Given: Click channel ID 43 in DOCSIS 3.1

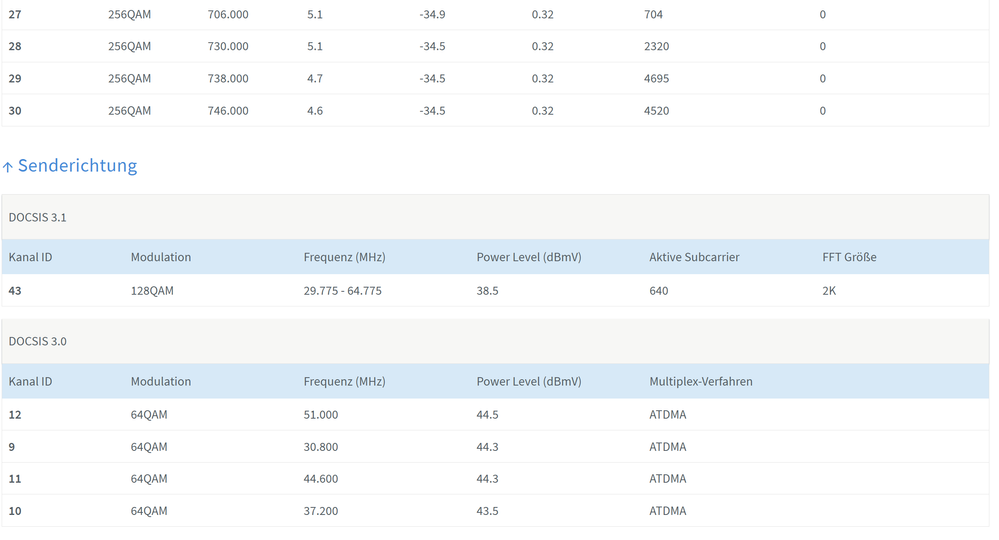Looking at the screenshot, I should pos(15,291).
